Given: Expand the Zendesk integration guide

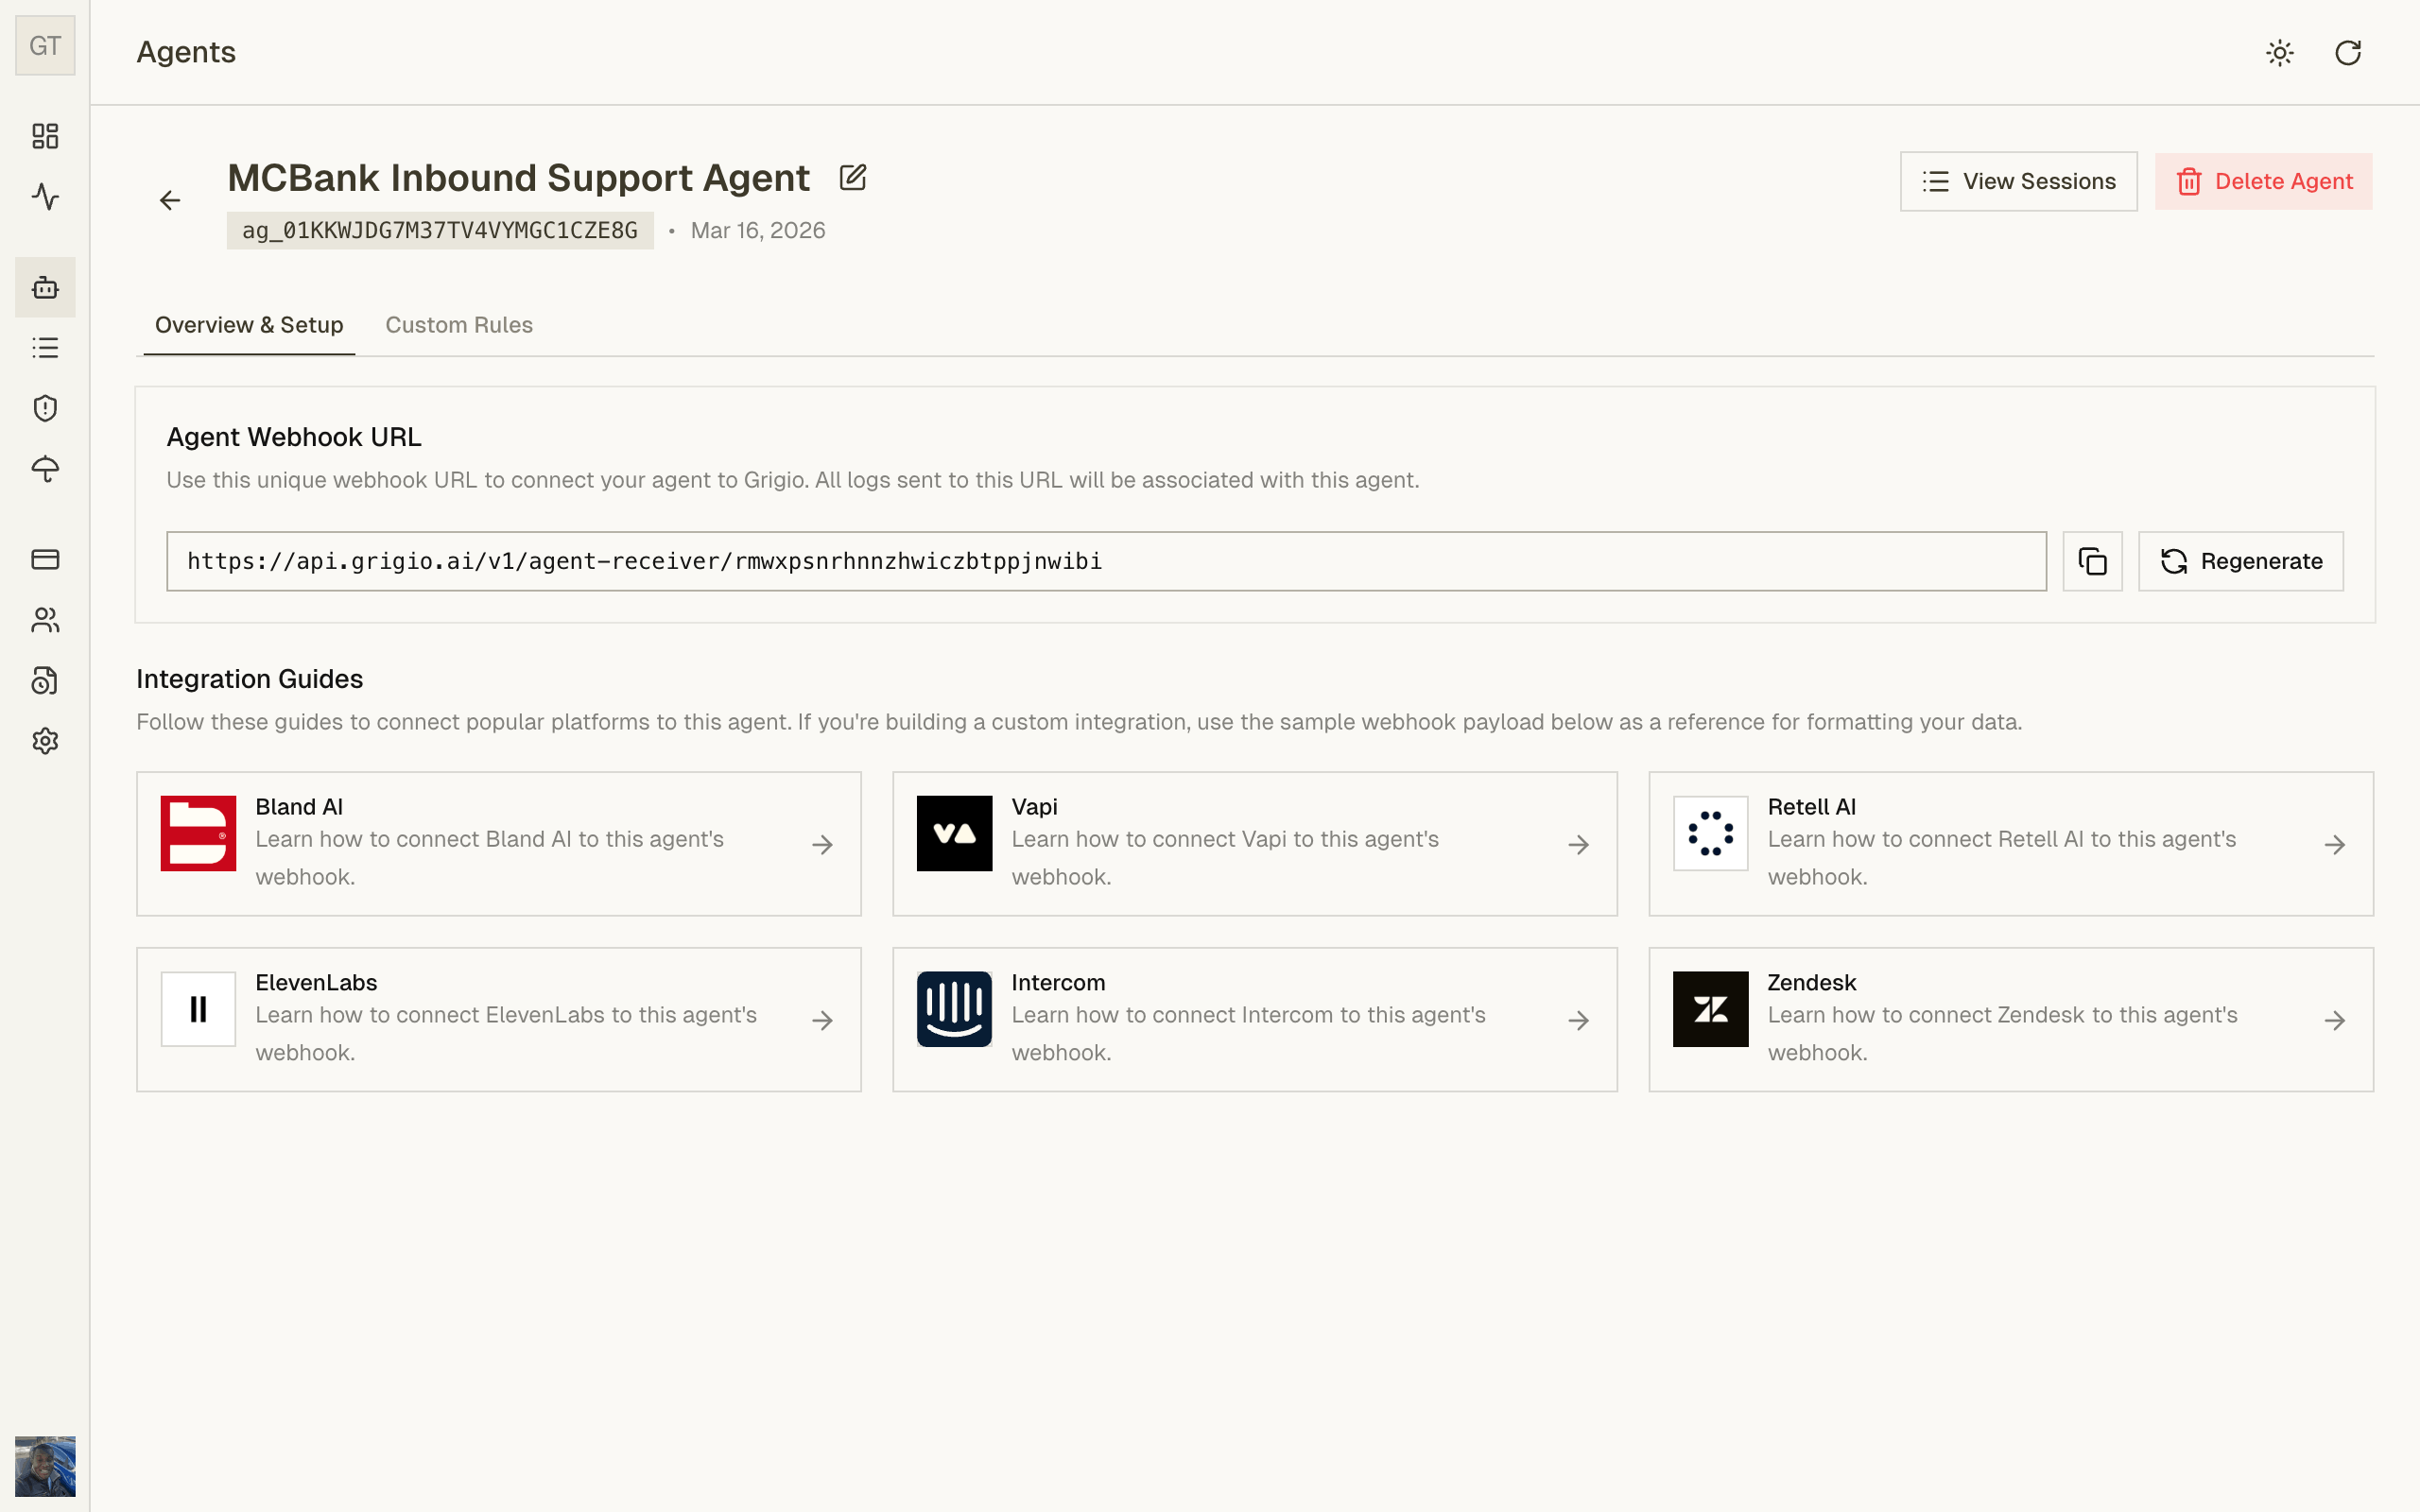Looking at the screenshot, I should (x=2010, y=1018).
